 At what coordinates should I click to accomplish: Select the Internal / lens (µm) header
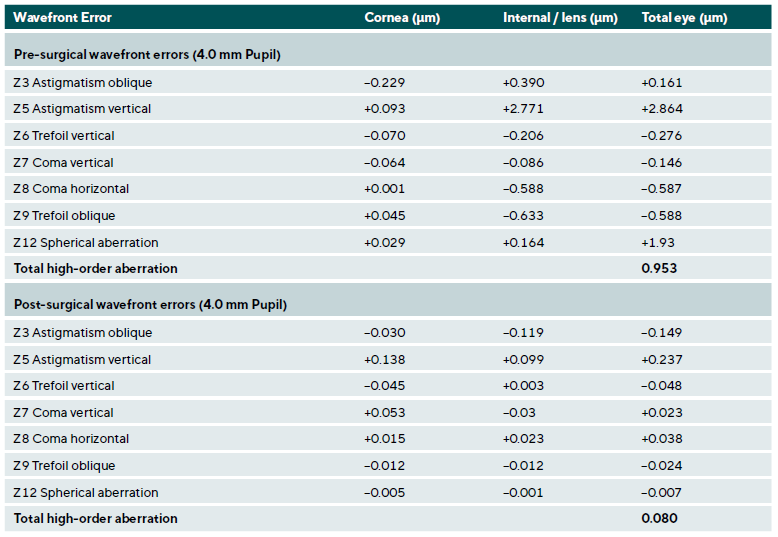pos(560,18)
